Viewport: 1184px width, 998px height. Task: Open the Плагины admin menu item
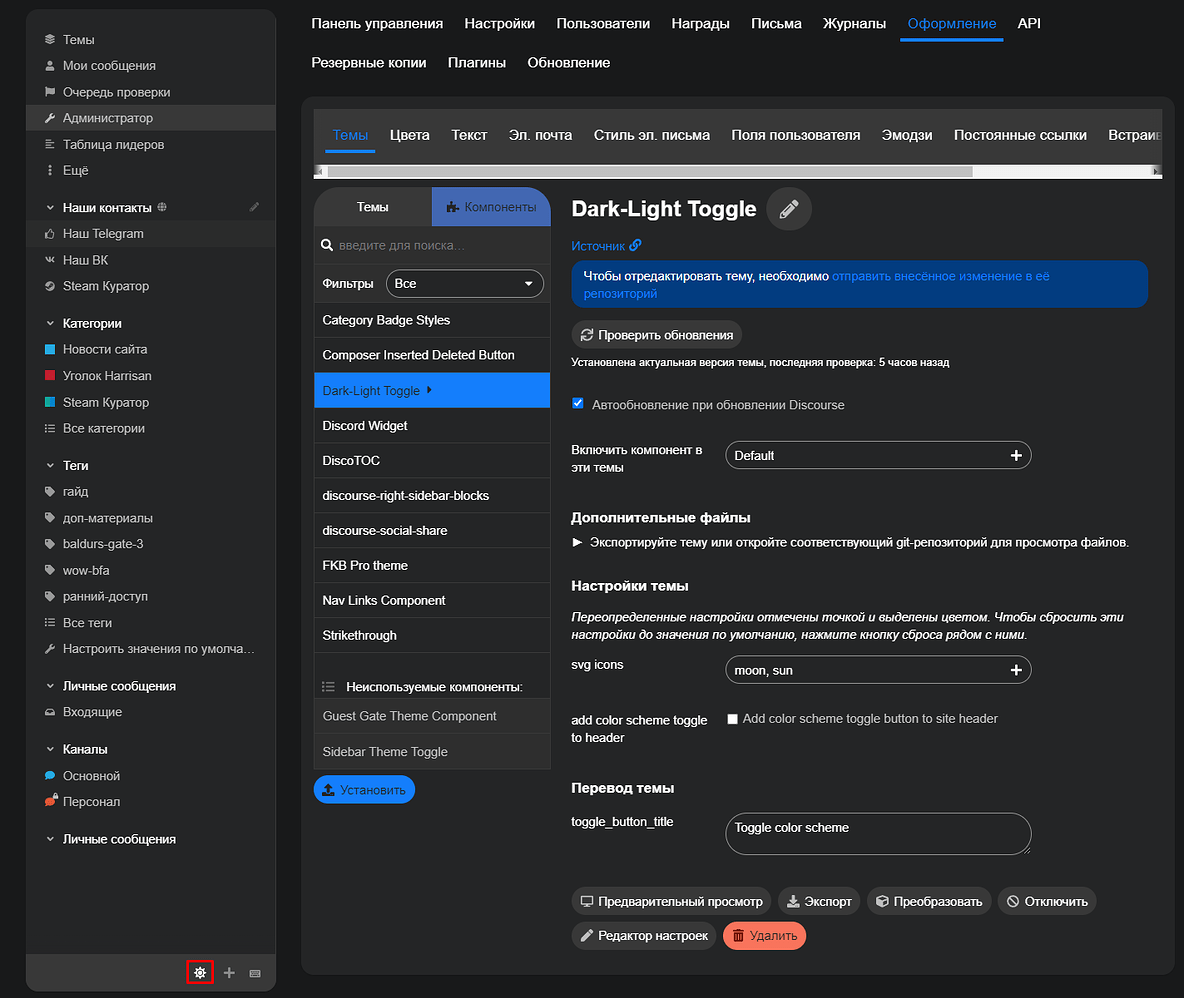click(x=476, y=62)
